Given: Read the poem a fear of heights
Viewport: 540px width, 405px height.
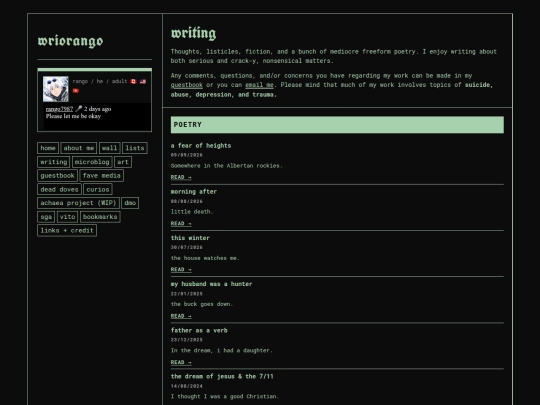Looking at the screenshot, I should [x=181, y=177].
